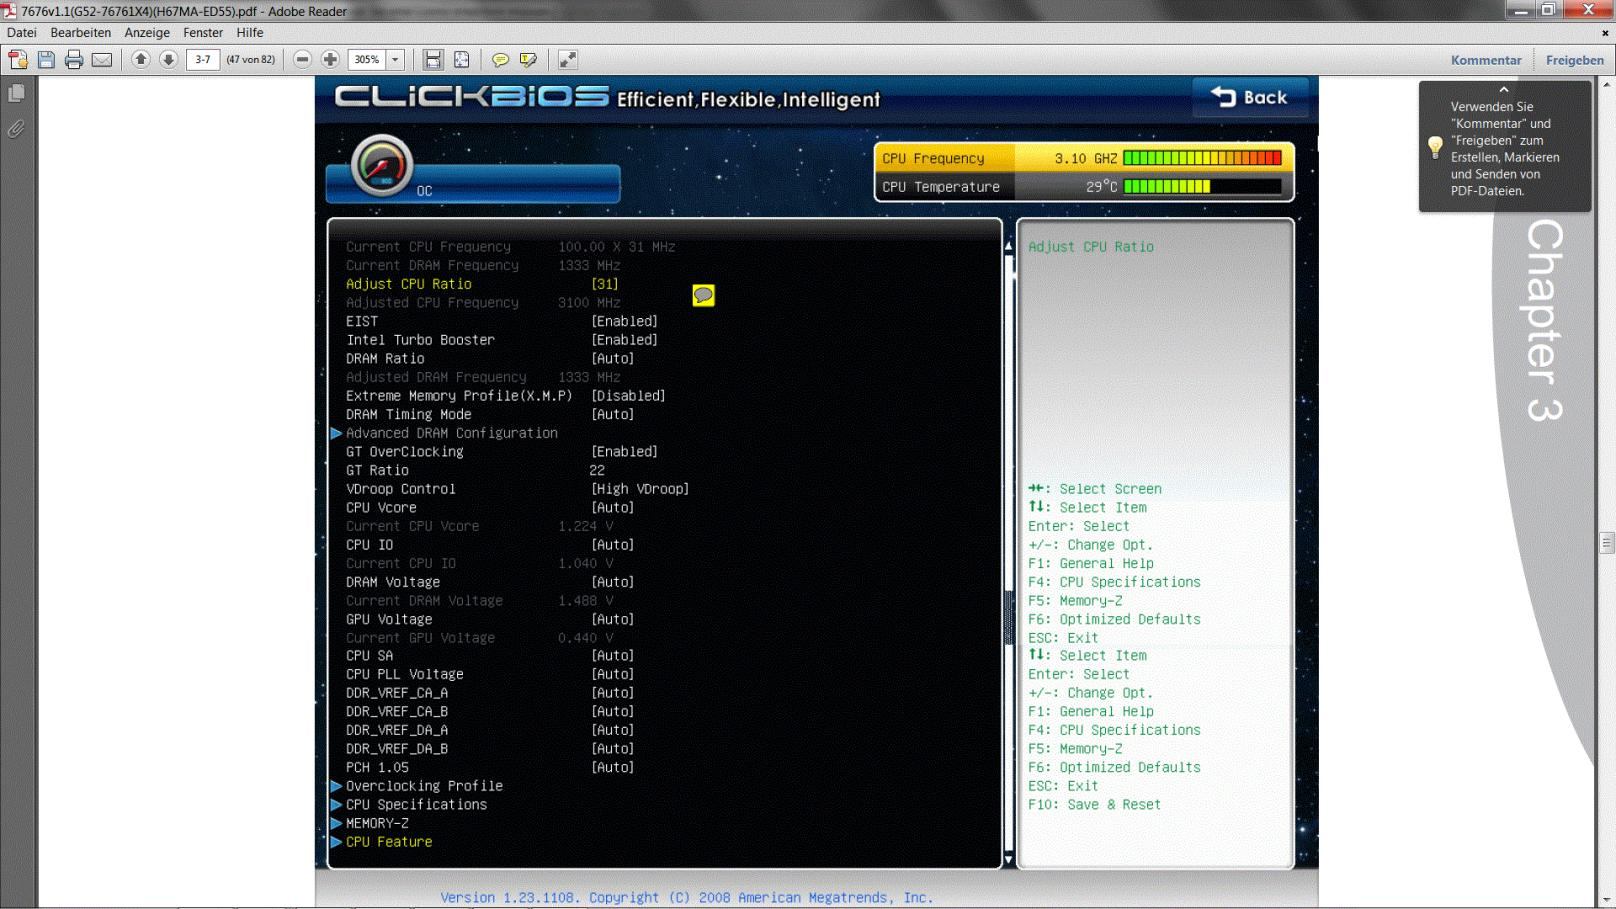
Task: Click the F10: Save & Reset help line
Action: pos(1095,805)
